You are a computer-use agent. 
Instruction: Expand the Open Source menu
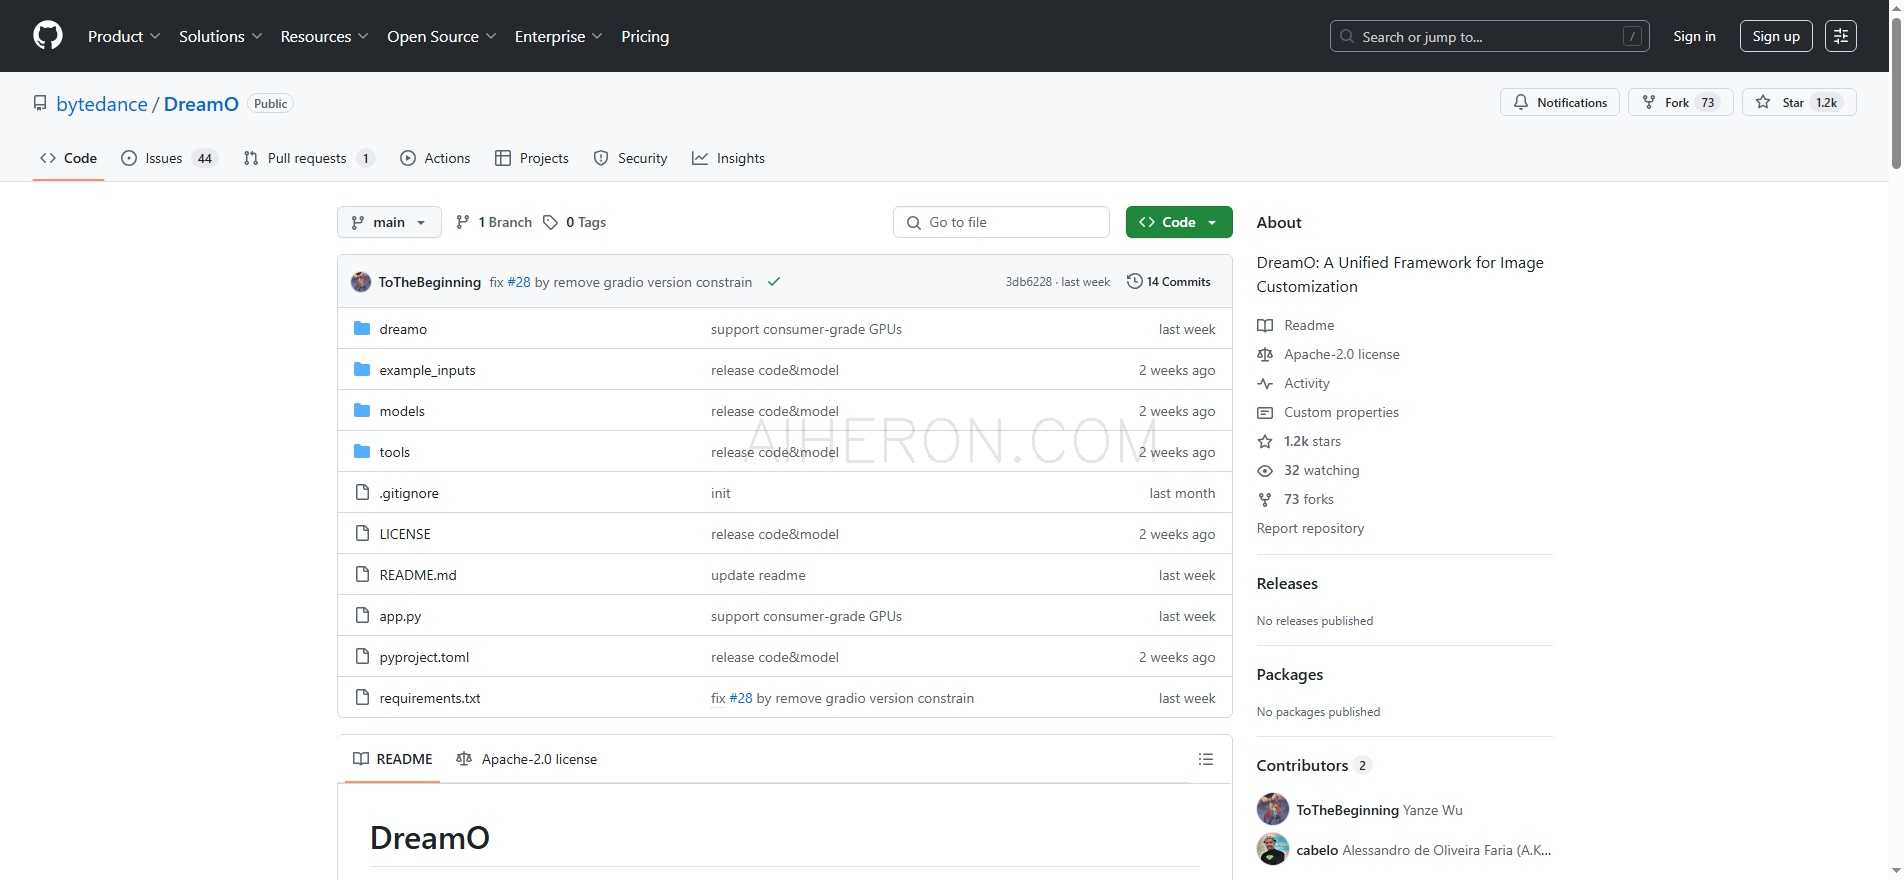click(x=441, y=36)
